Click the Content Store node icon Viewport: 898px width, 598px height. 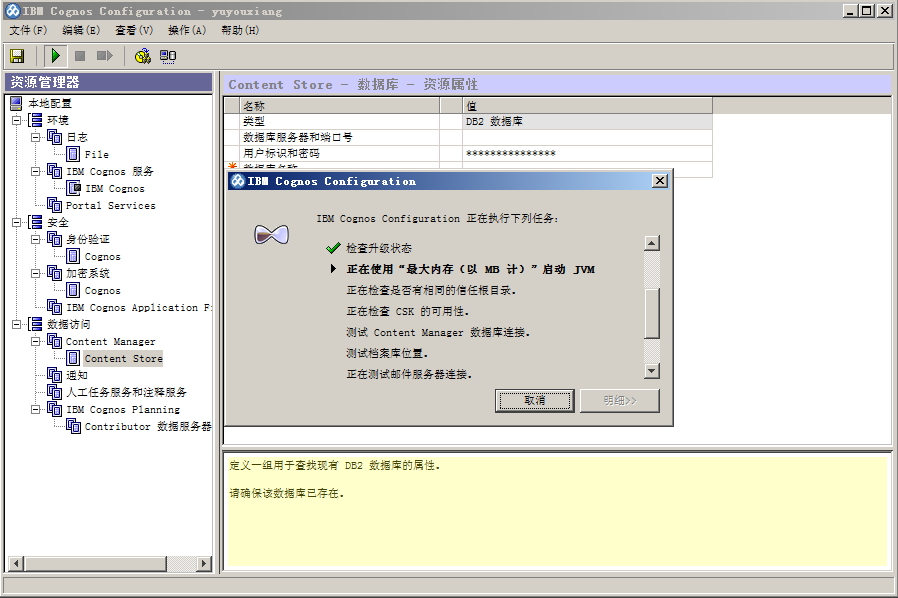point(73,358)
